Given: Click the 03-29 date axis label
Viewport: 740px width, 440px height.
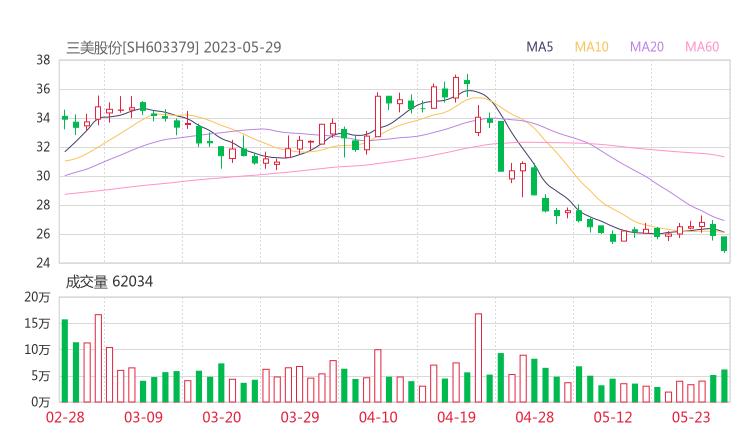Looking at the screenshot, I should click(x=300, y=417).
